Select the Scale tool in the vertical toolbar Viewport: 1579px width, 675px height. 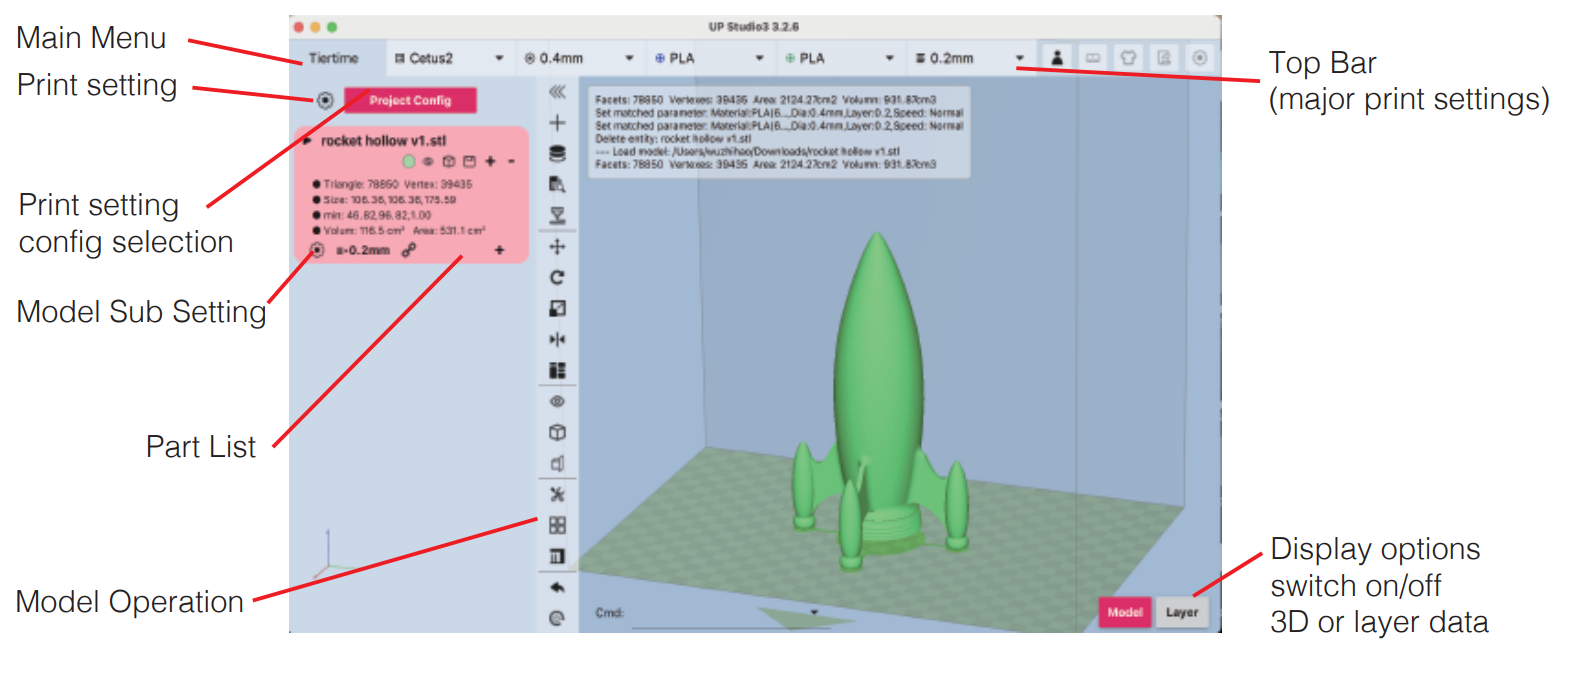pyautogui.click(x=557, y=309)
